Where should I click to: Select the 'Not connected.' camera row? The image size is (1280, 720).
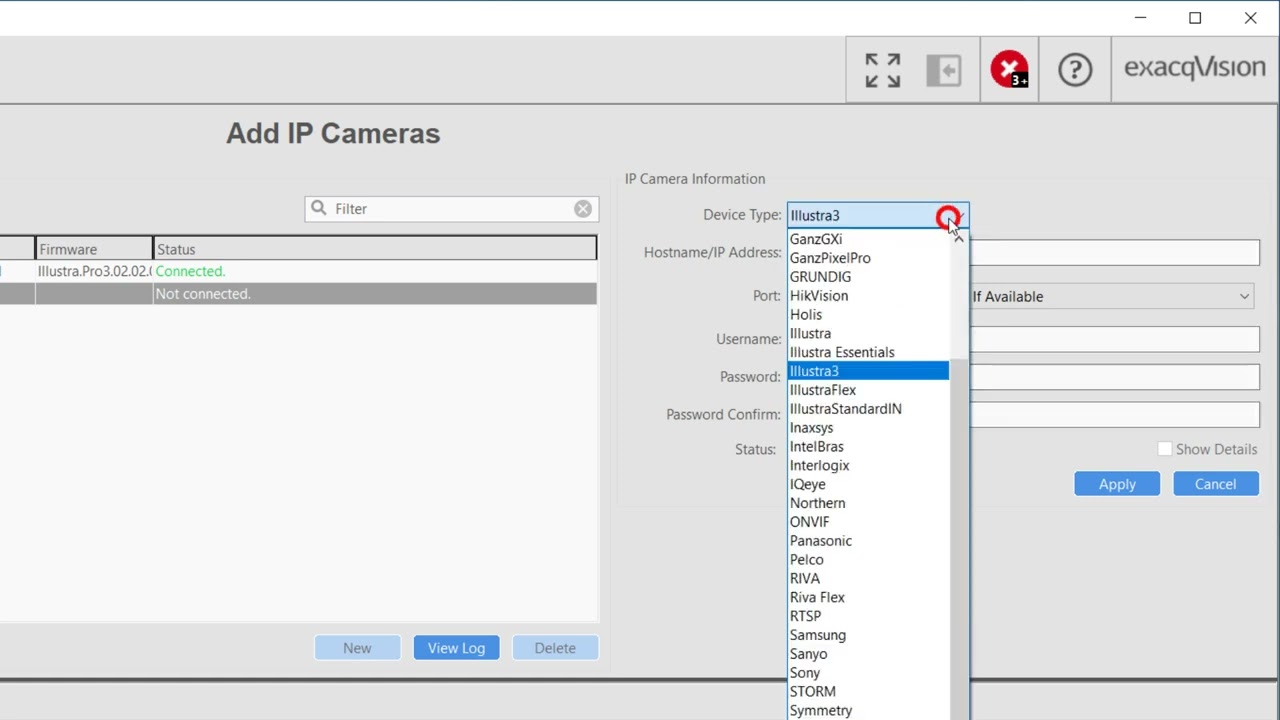(x=298, y=294)
